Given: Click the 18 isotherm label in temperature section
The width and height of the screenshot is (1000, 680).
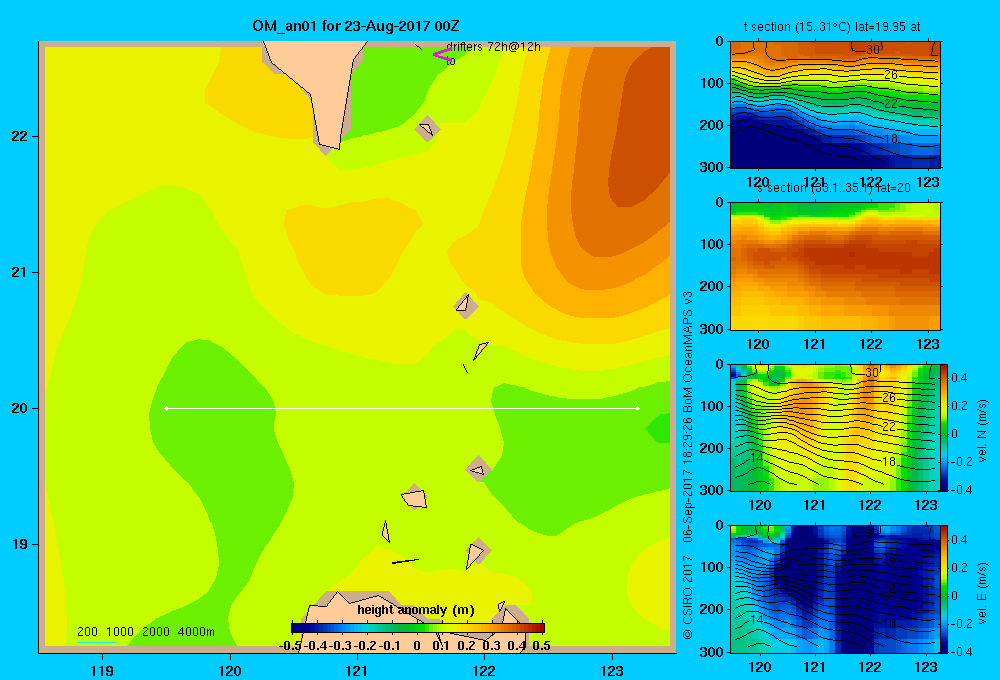Looking at the screenshot, I should pyautogui.click(x=891, y=138).
